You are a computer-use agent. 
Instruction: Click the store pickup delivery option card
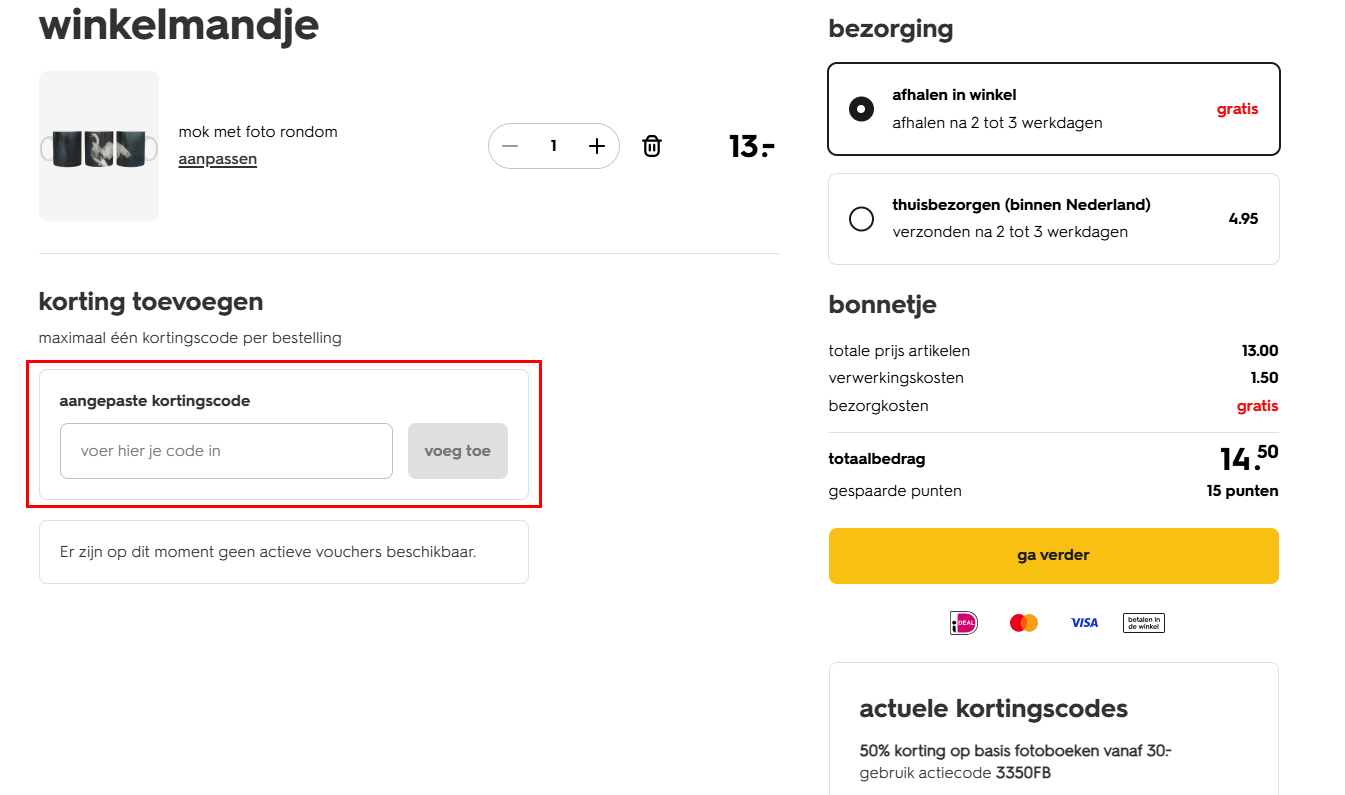(1053, 109)
